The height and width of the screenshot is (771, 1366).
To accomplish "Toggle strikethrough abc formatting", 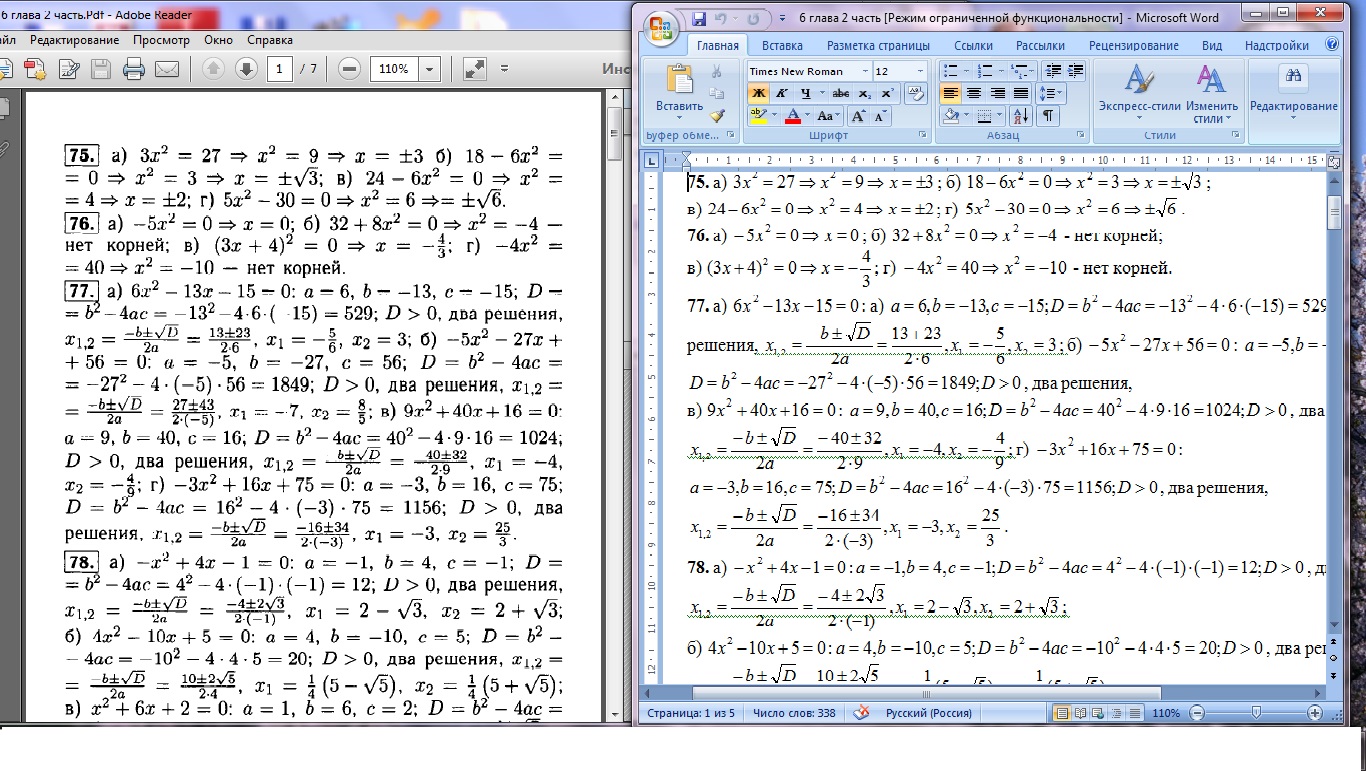I will (x=840, y=93).
